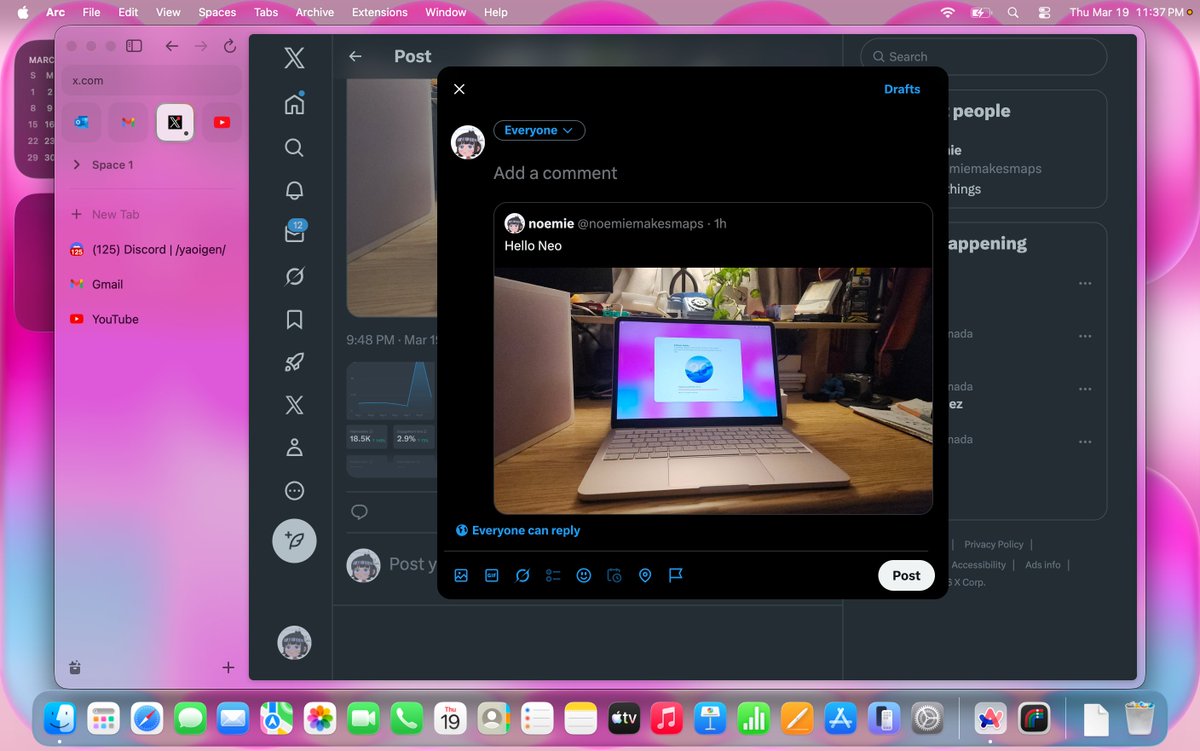The width and height of the screenshot is (1200, 751).
Task: Switch to the YouTube tab in sidebar list
Action: (x=152, y=319)
